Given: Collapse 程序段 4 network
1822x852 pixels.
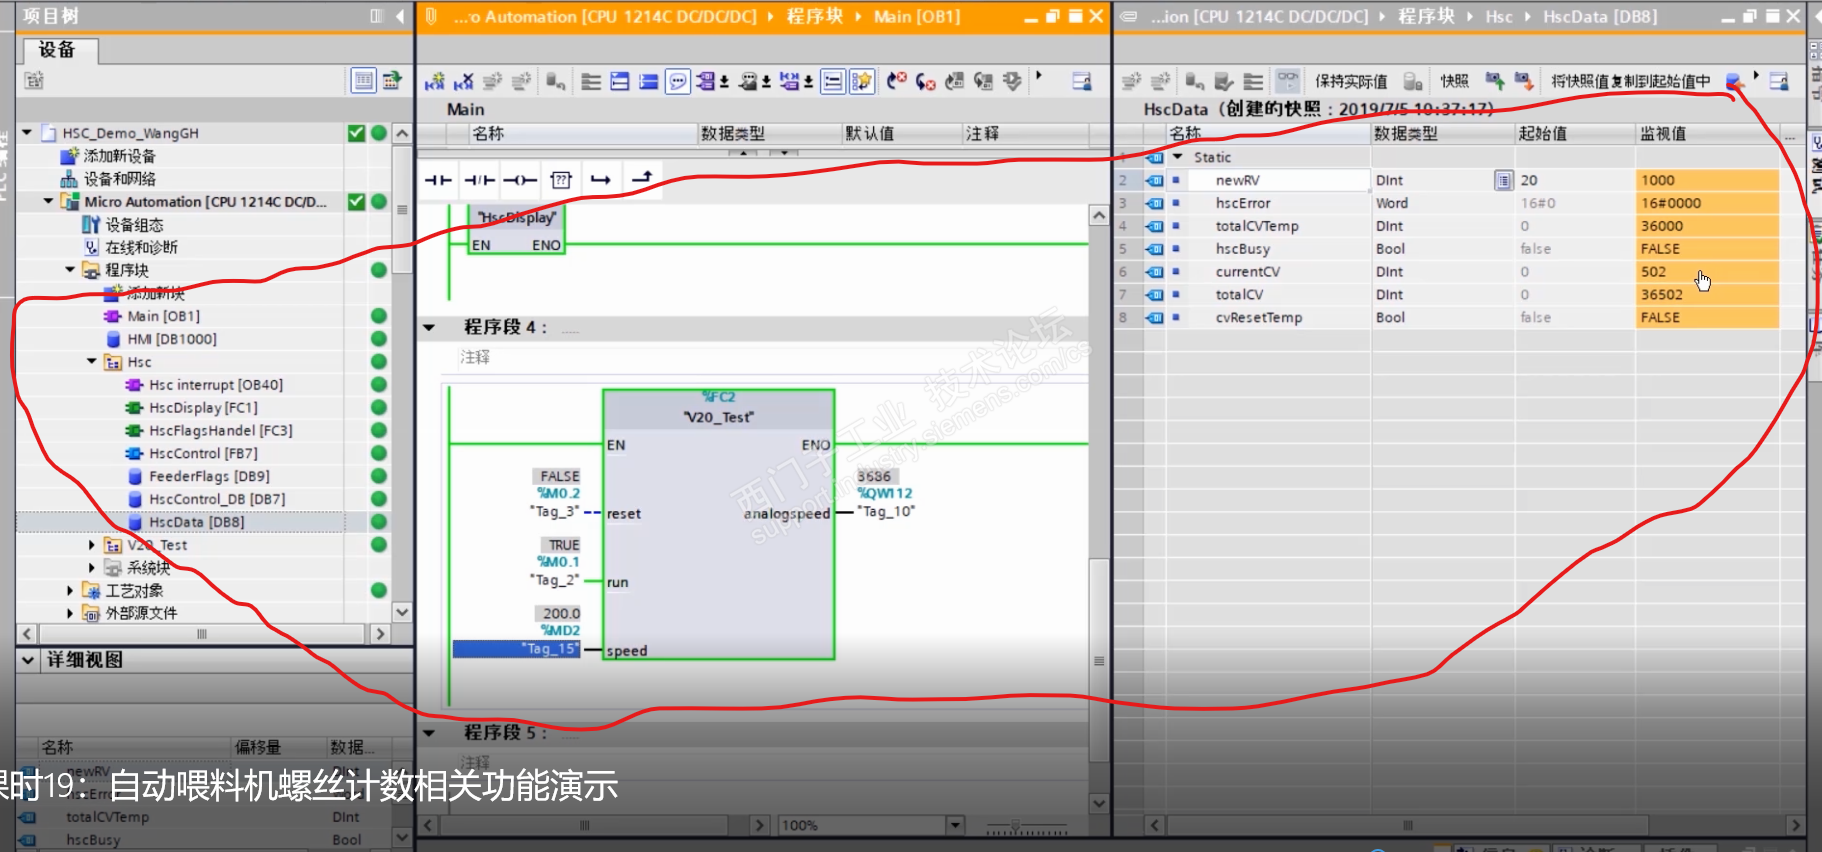Looking at the screenshot, I should coord(430,327).
